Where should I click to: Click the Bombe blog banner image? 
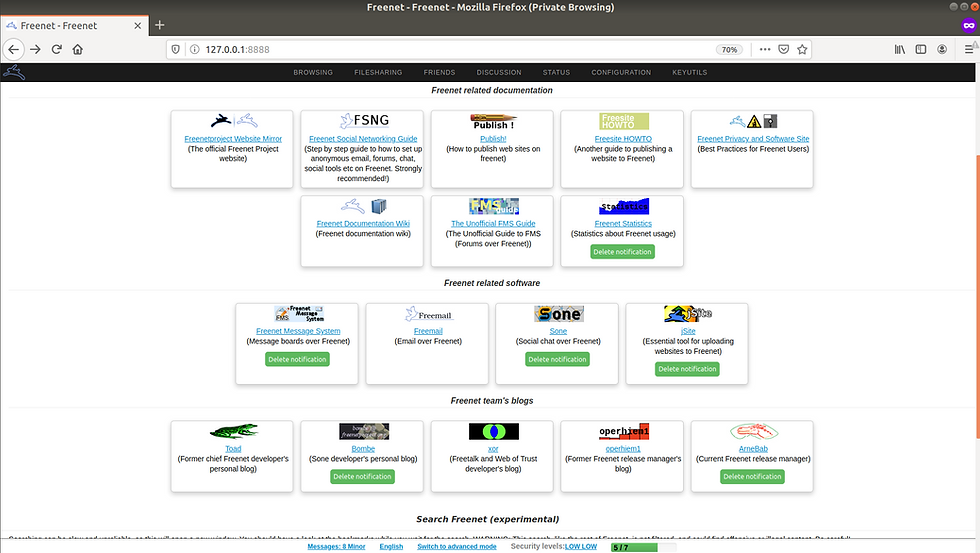pos(364,431)
